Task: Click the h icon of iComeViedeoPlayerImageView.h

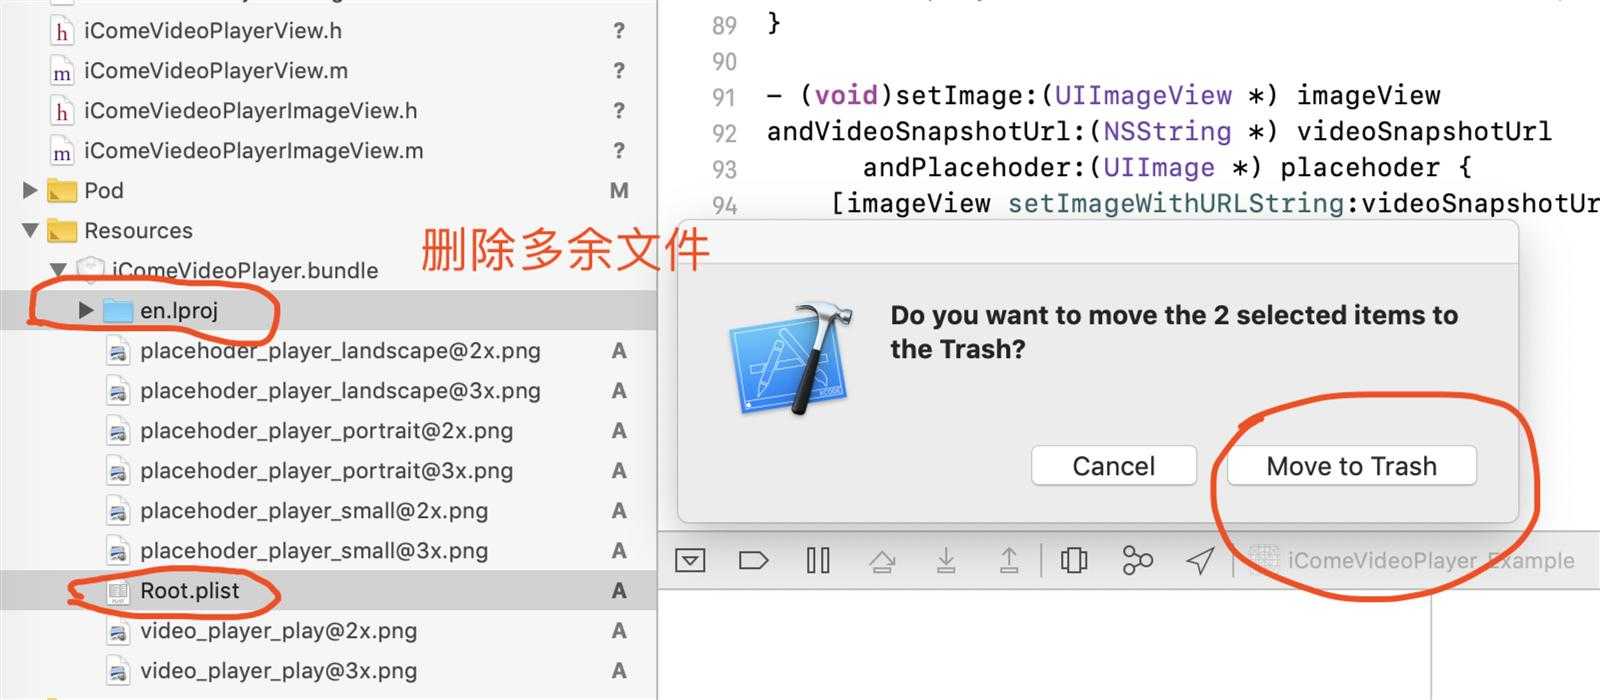Action: [62, 111]
